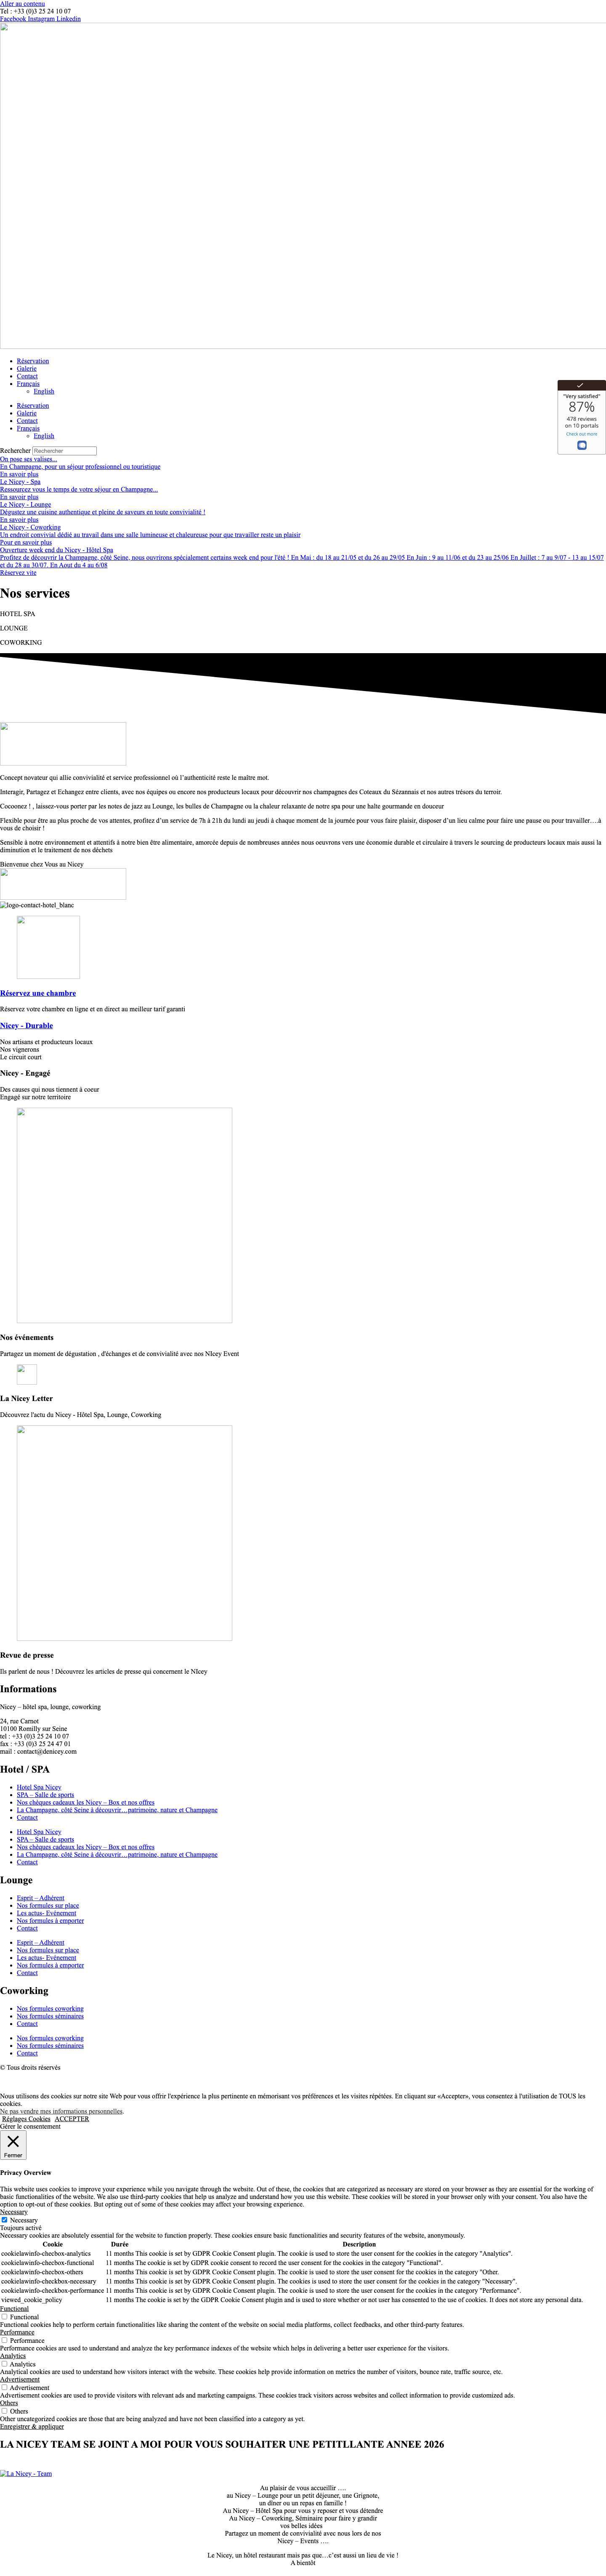Open 'Ouverture week end du Nicey - Hôtel Spa'
Screen dimensions: 606x2576
56,550
